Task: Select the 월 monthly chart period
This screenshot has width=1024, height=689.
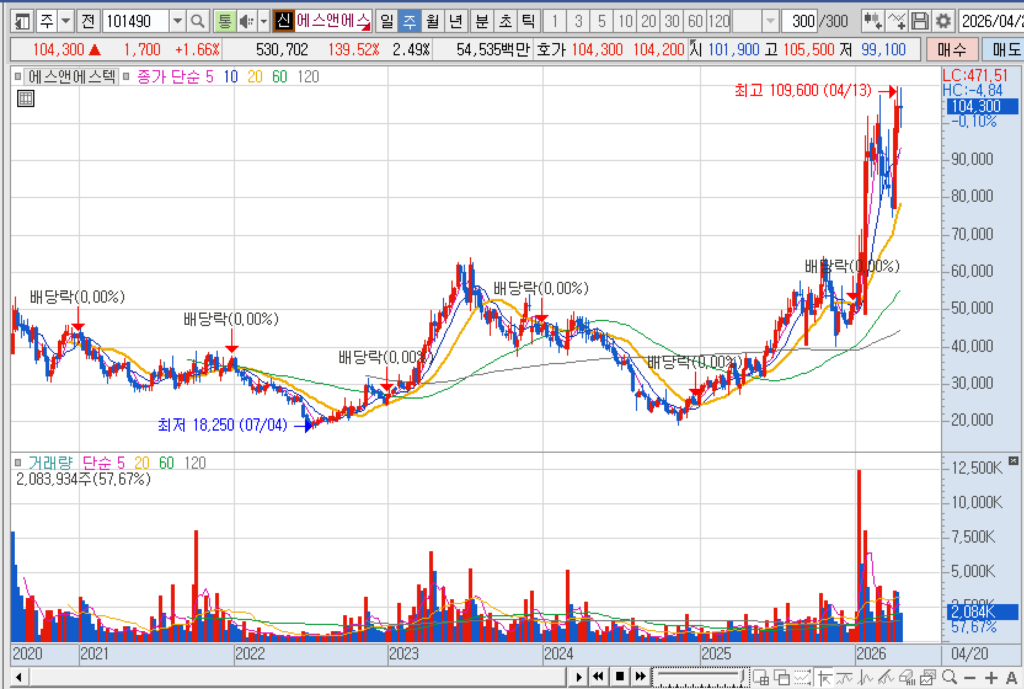Action: (x=432, y=22)
